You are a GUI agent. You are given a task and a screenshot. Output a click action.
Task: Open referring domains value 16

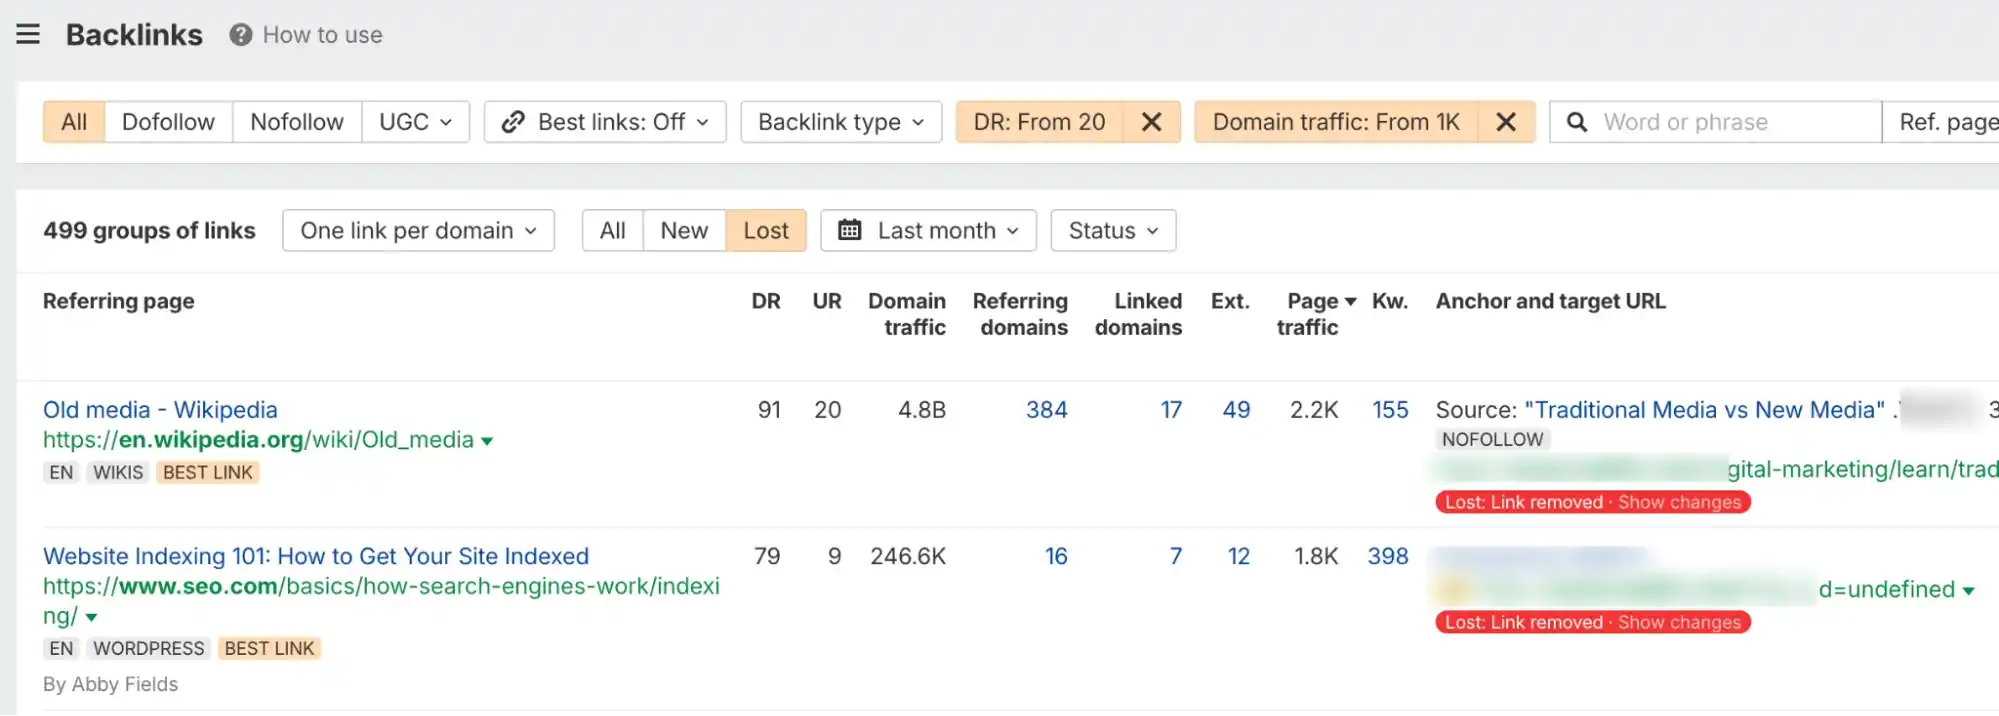click(x=1056, y=556)
